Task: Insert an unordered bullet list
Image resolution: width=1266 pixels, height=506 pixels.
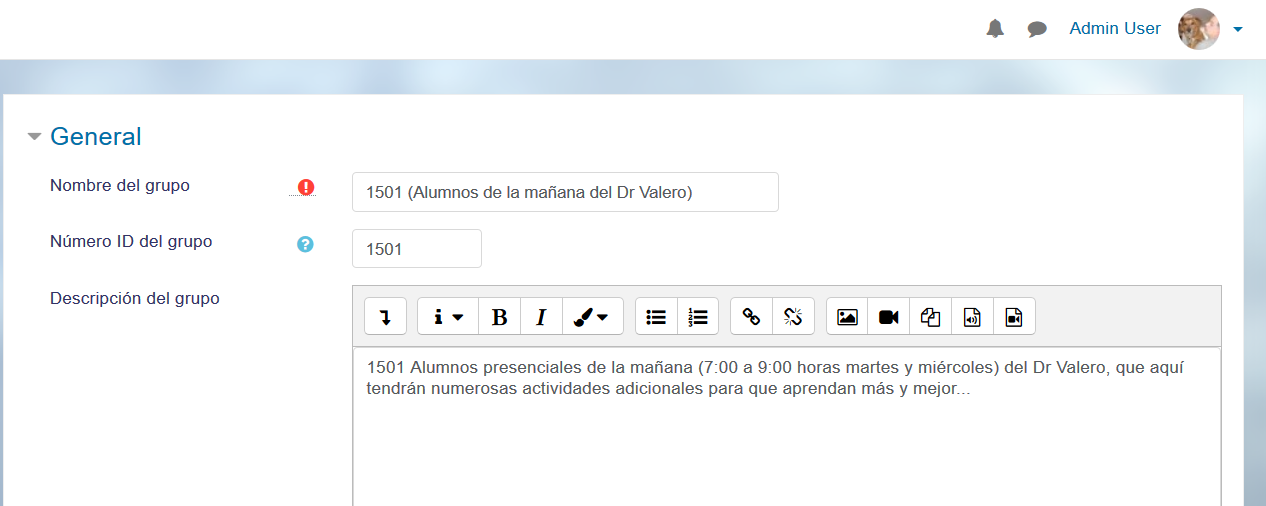Action: (x=656, y=316)
